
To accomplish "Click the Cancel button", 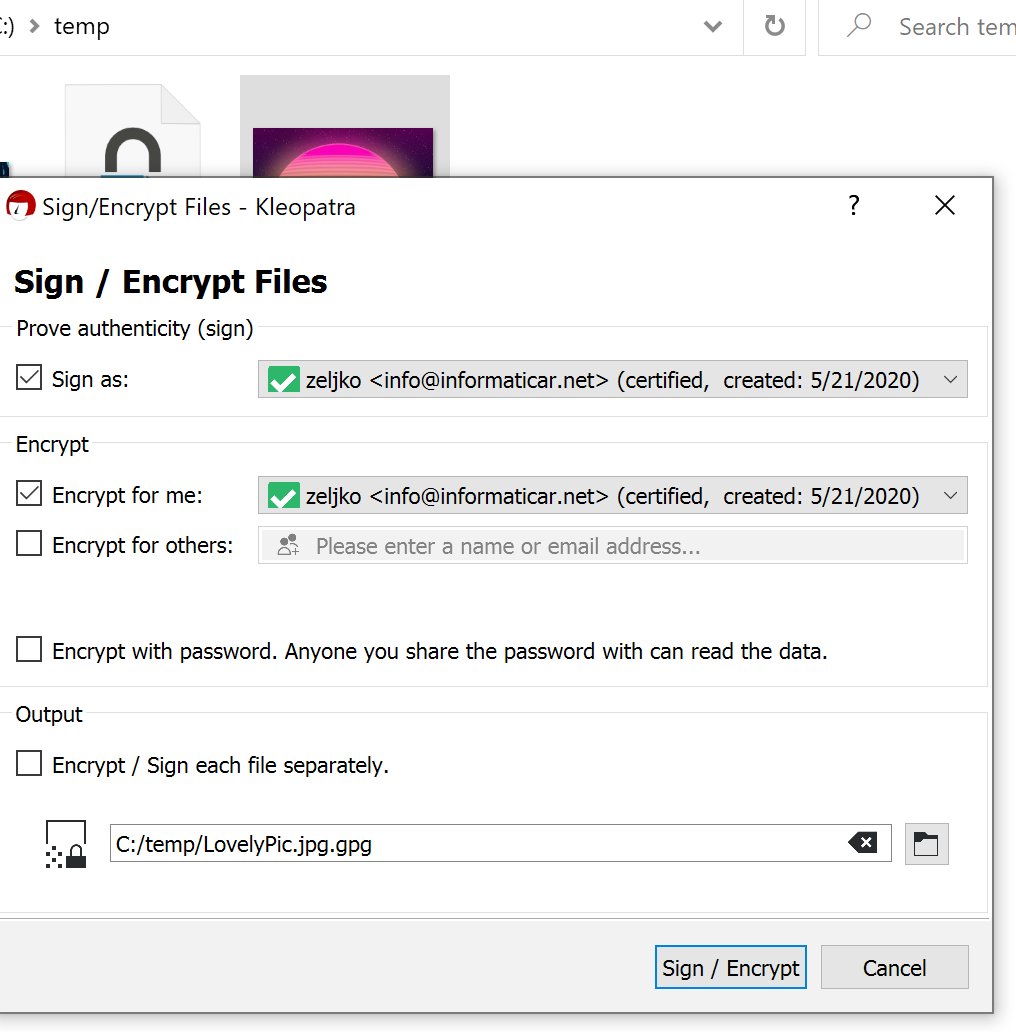I will pyautogui.click(x=895, y=968).
